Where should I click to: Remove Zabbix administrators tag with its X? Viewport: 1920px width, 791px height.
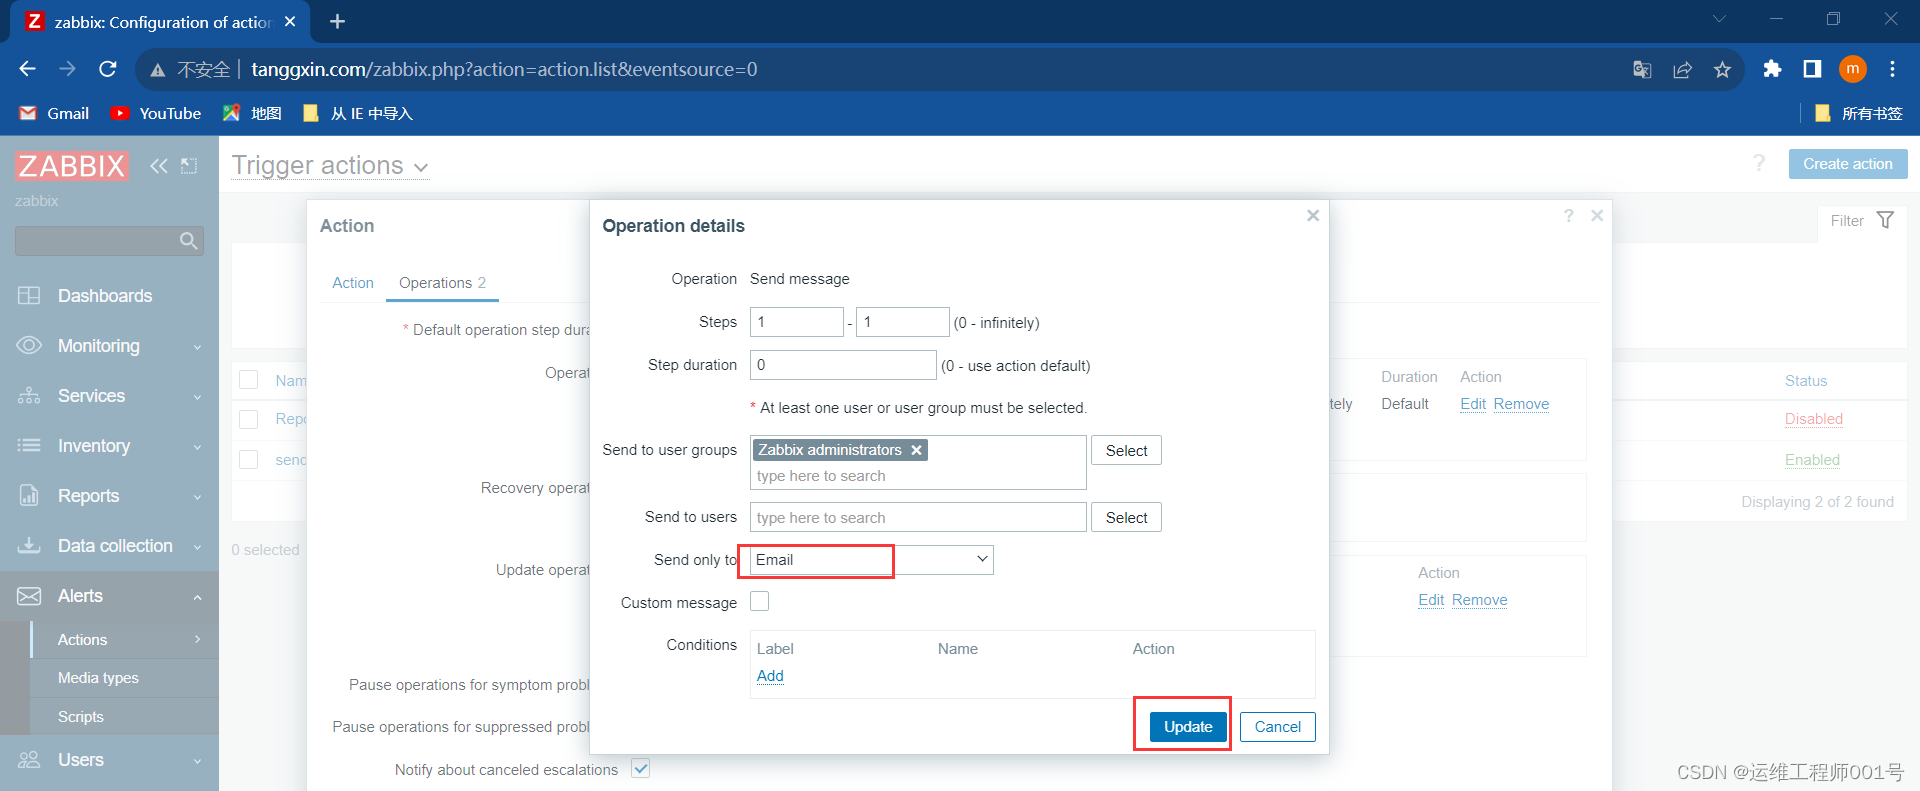click(916, 450)
